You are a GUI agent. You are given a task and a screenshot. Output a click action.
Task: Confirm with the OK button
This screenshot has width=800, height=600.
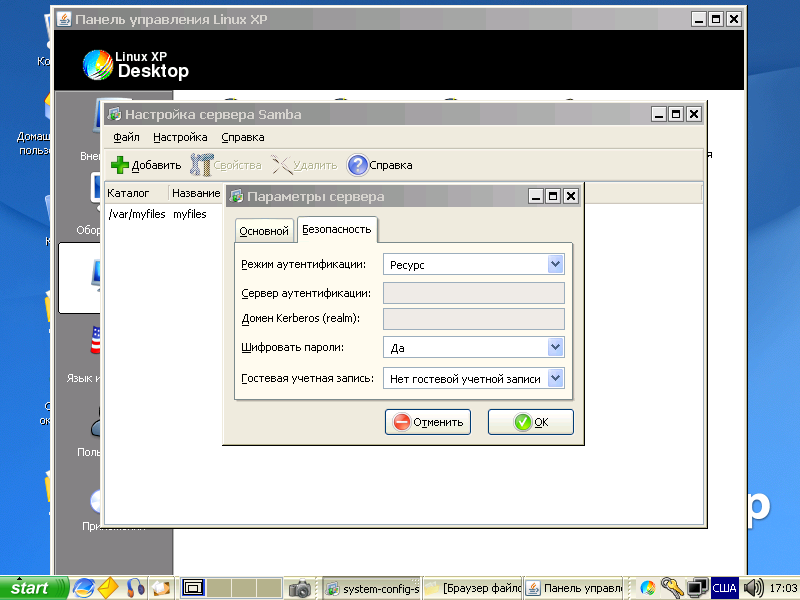[x=531, y=422]
